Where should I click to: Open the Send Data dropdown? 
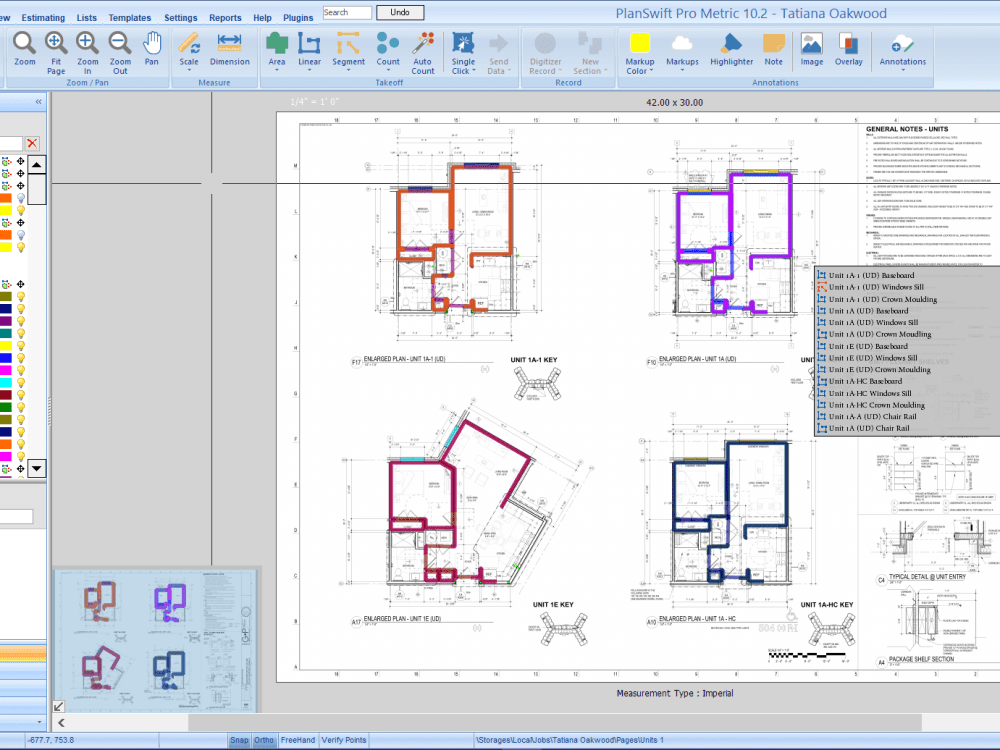pos(509,71)
